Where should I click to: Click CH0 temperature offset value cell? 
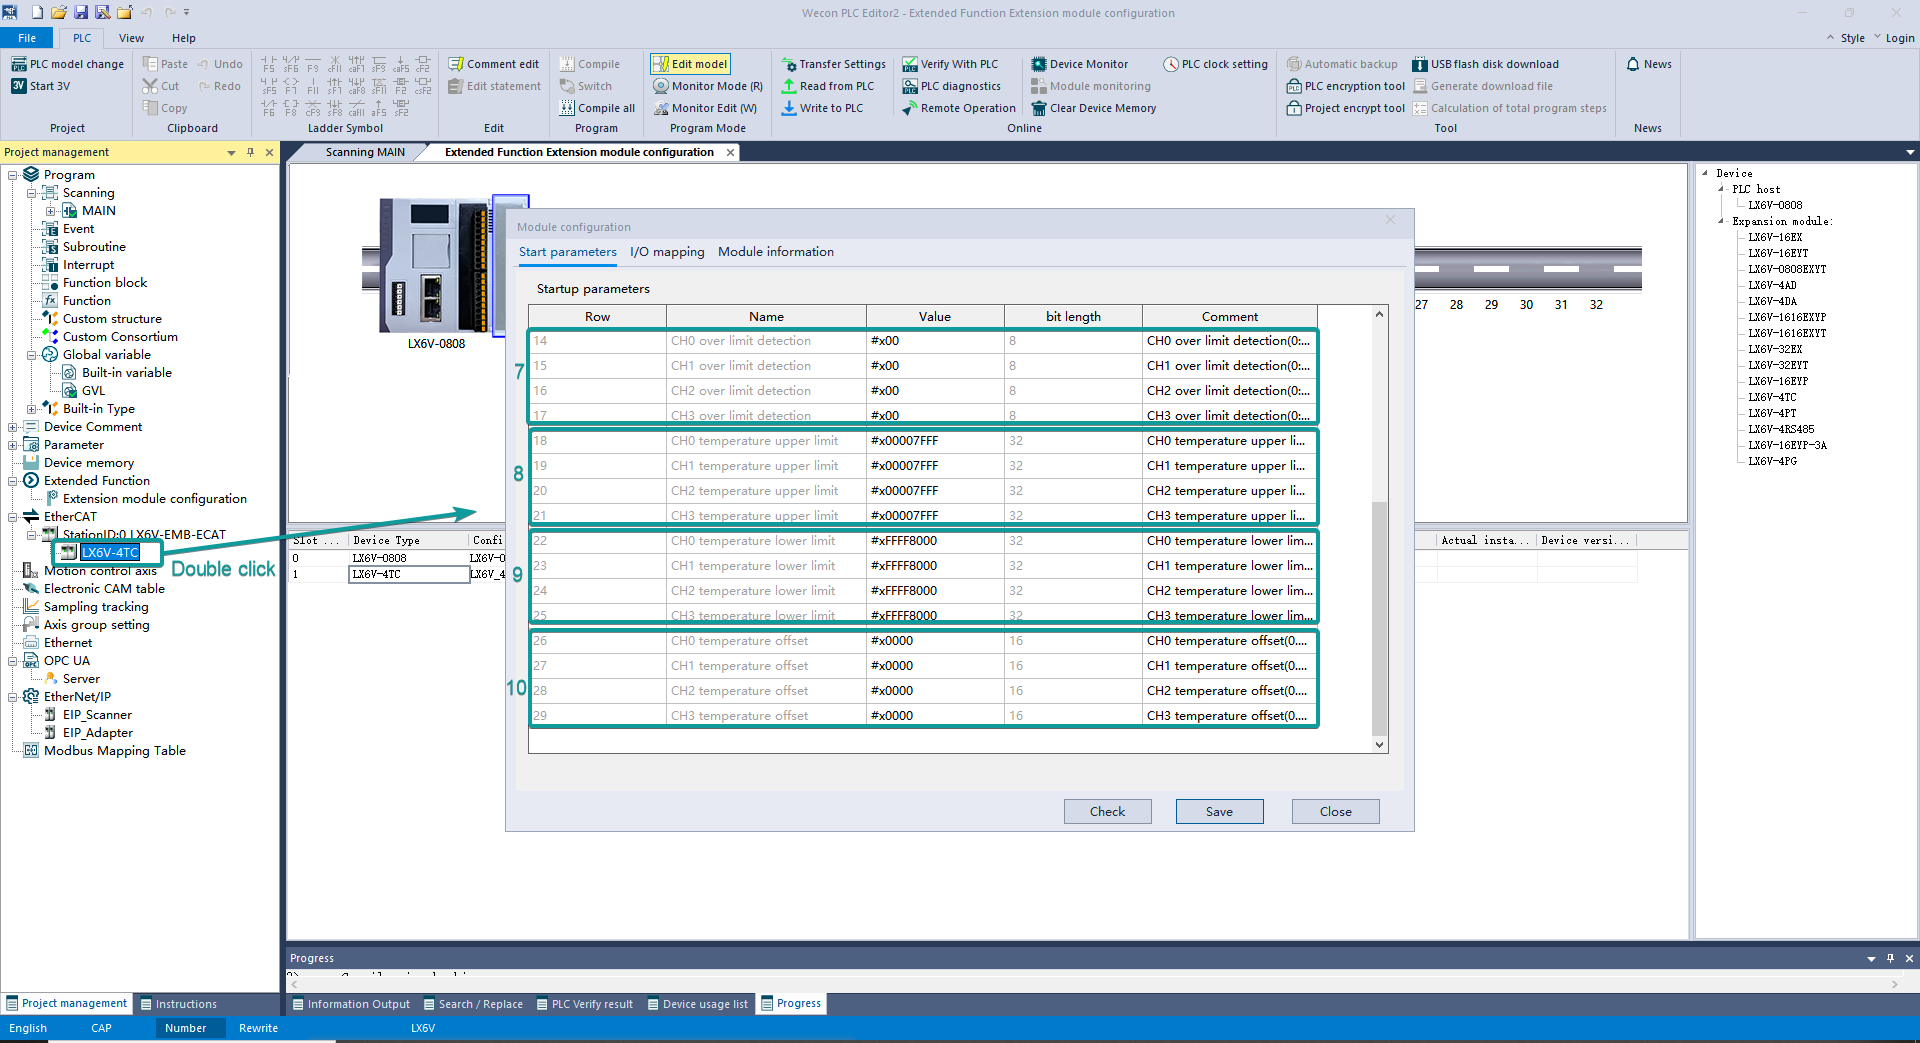tap(935, 641)
